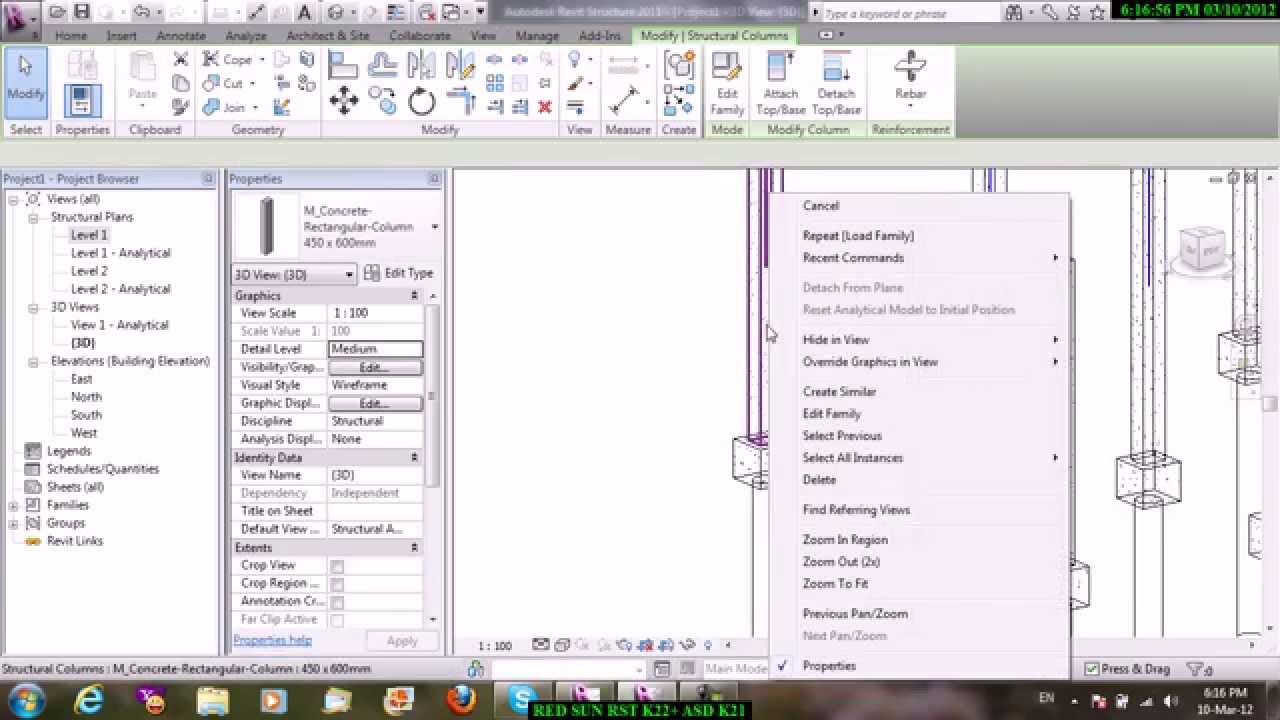Click Graphic Display Options Edit button
Viewport: 1280px width, 720px height.
(375, 403)
